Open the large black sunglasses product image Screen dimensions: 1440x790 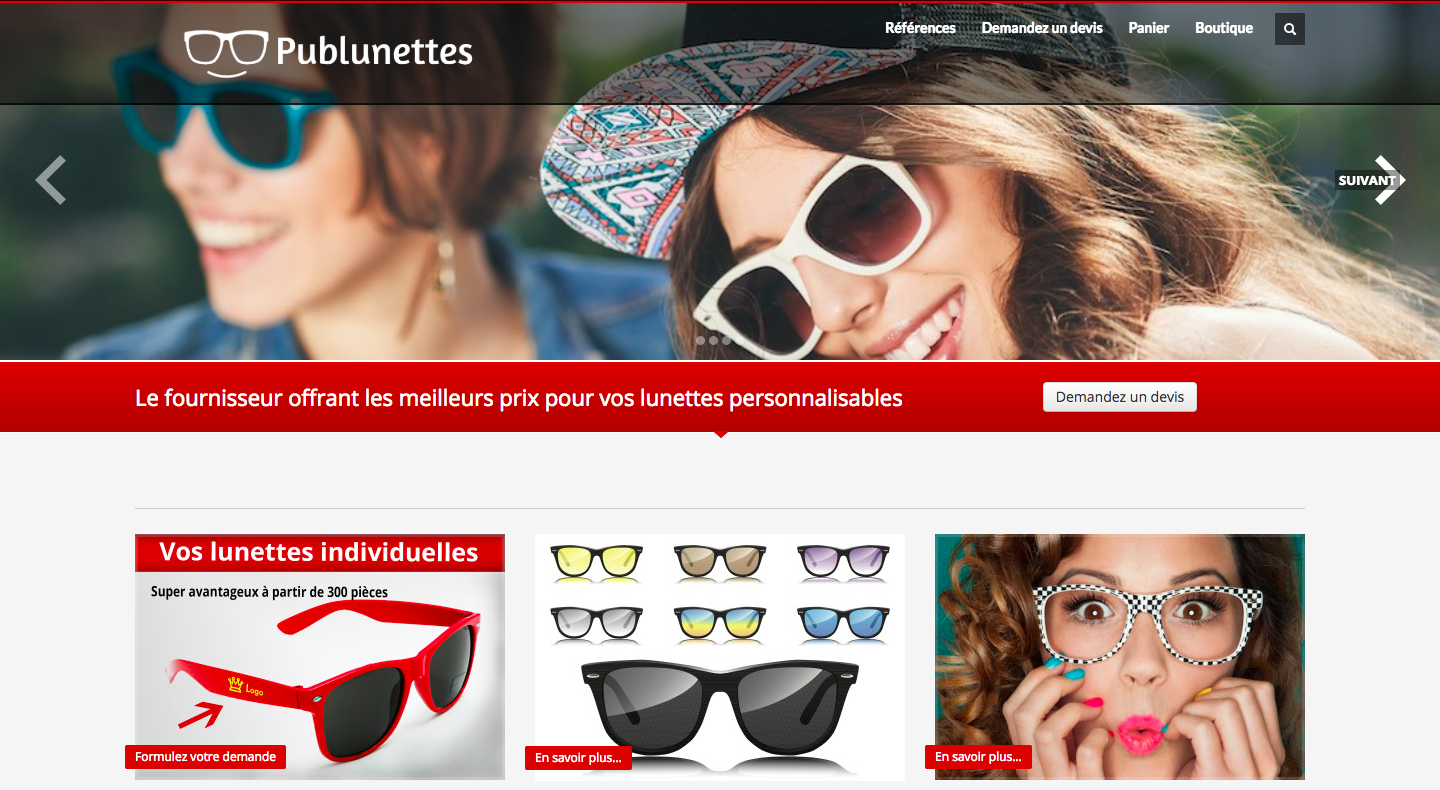click(x=720, y=710)
